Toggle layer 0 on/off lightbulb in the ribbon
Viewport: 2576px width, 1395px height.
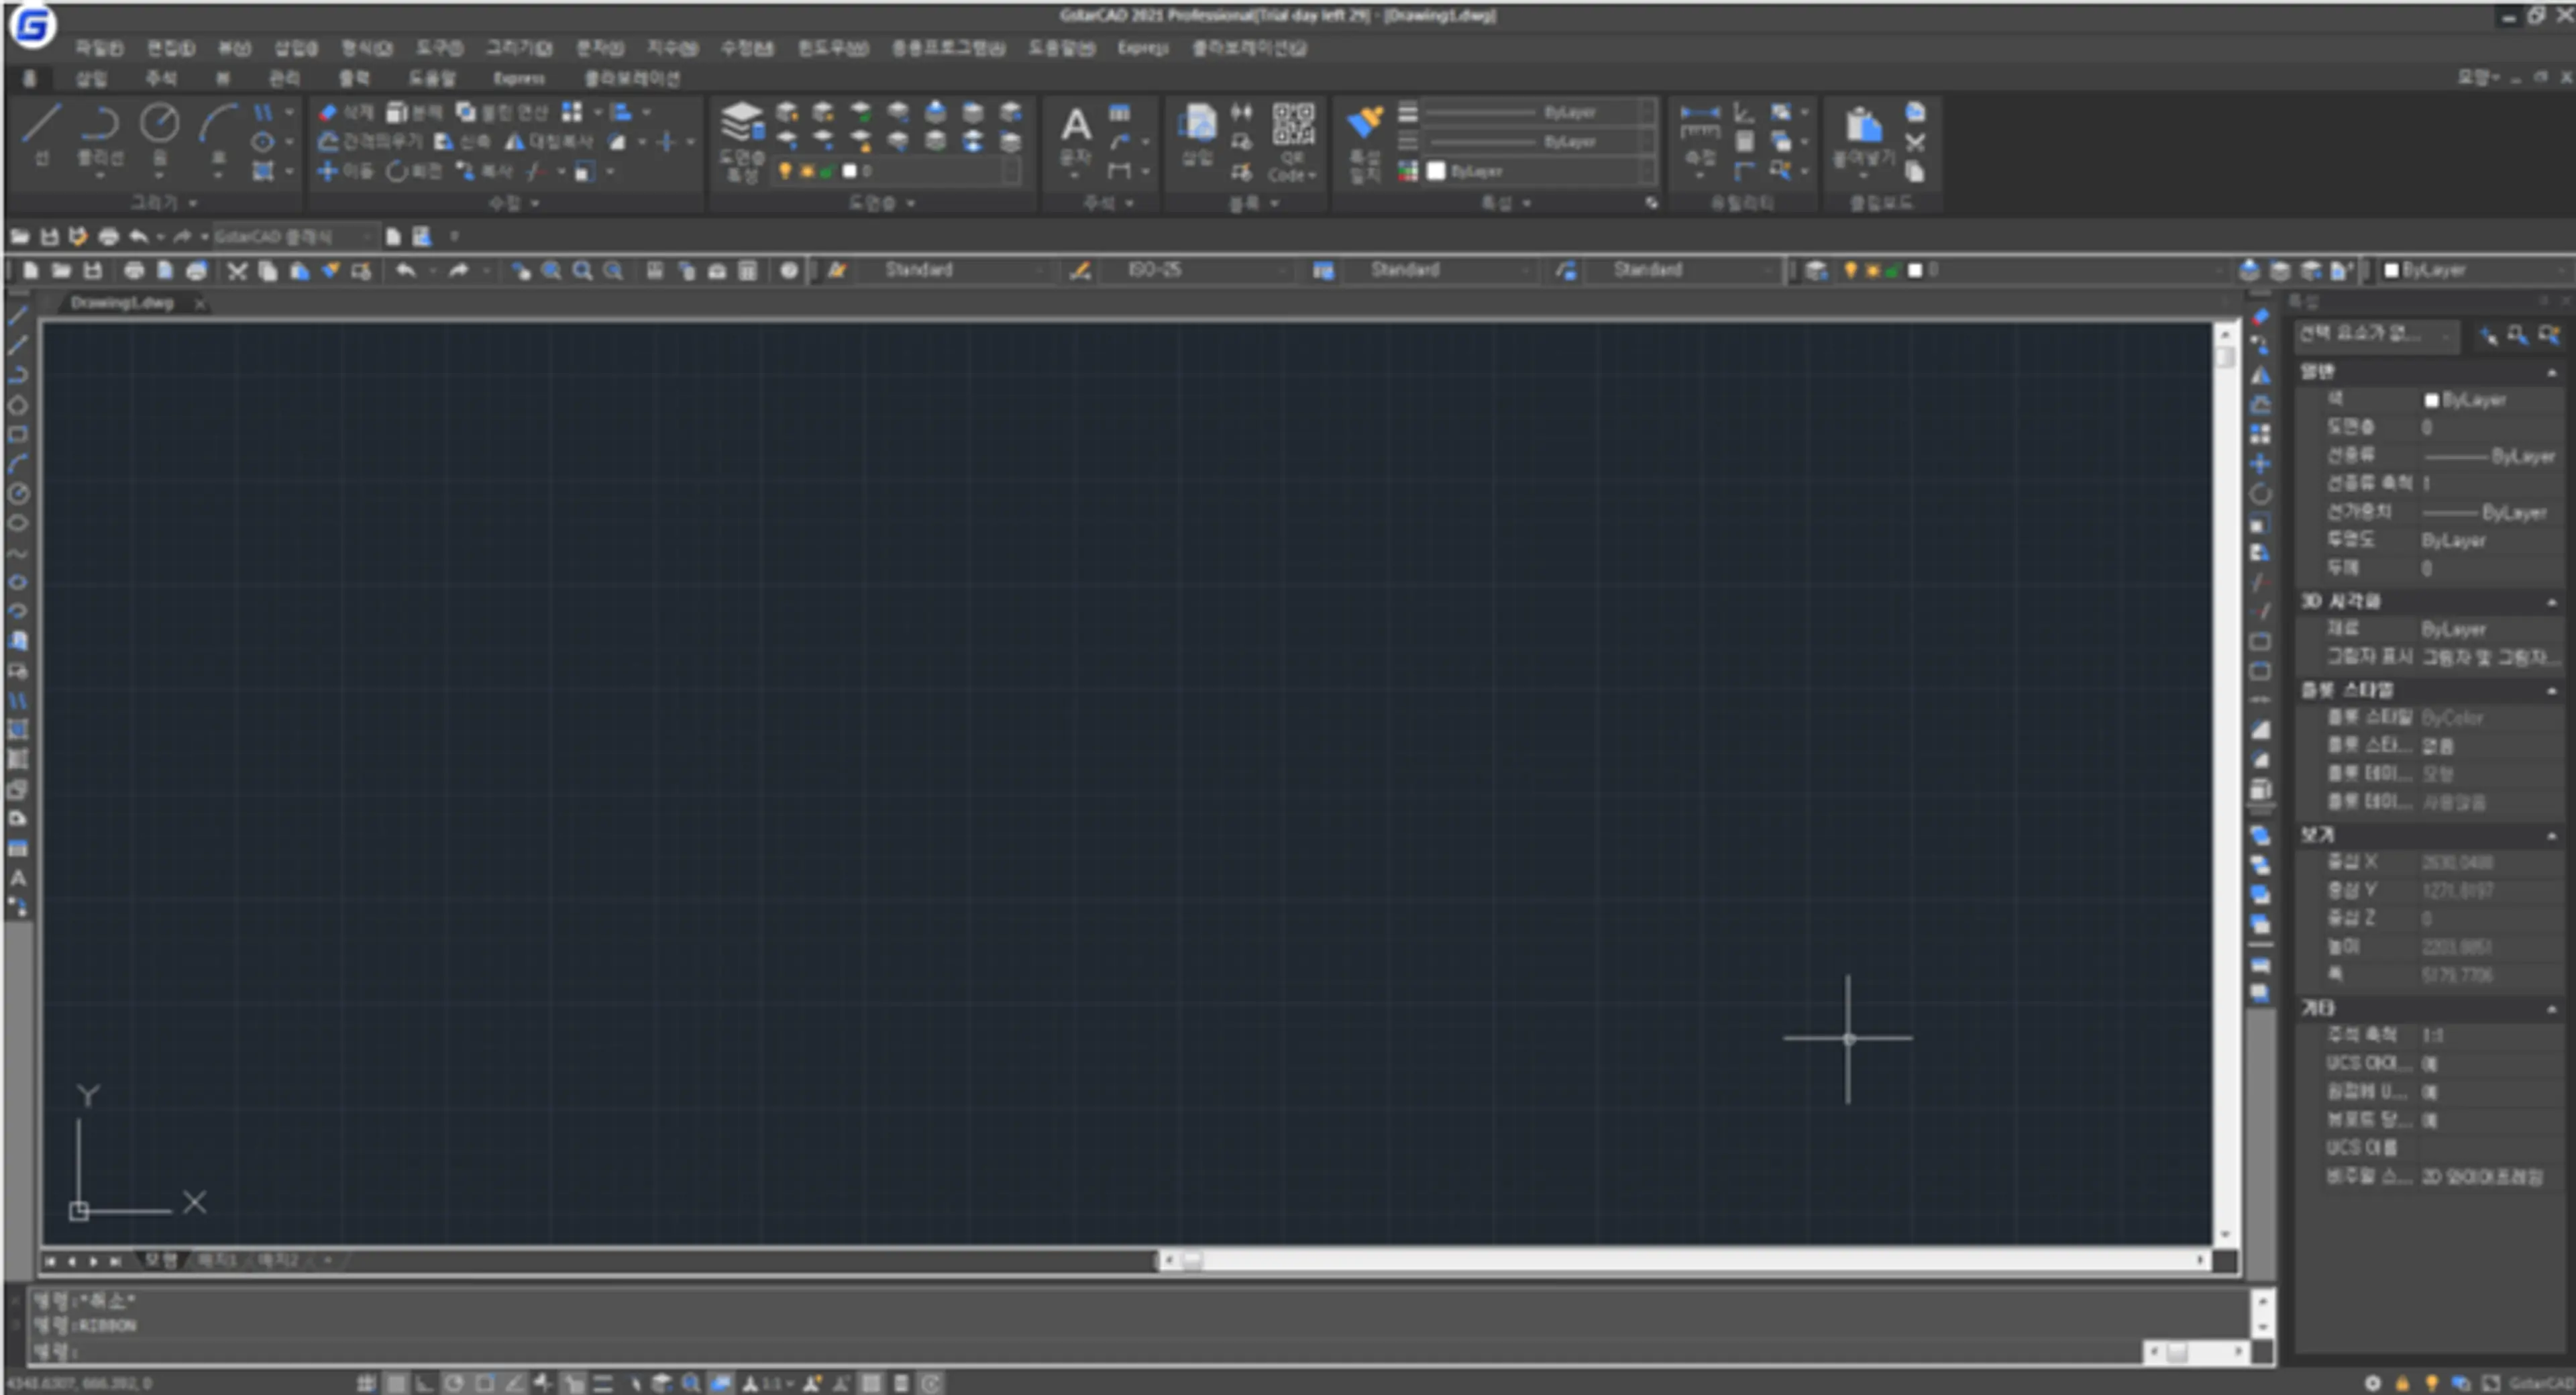(785, 171)
